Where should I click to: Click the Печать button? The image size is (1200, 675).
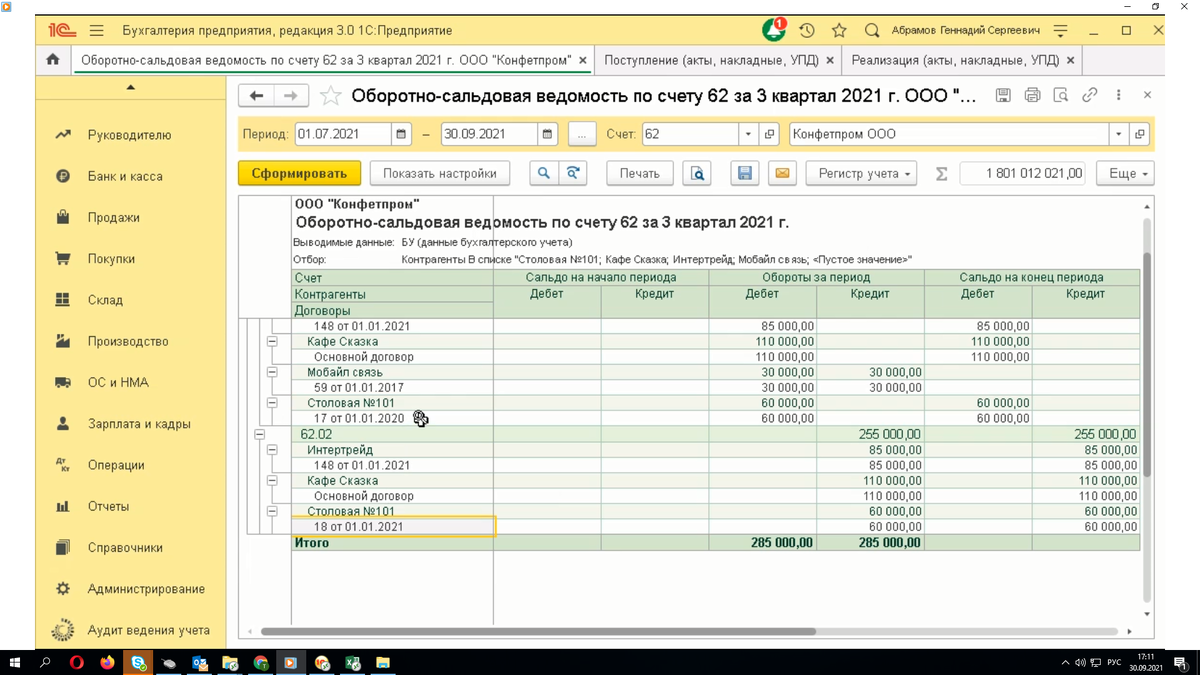pos(640,173)
